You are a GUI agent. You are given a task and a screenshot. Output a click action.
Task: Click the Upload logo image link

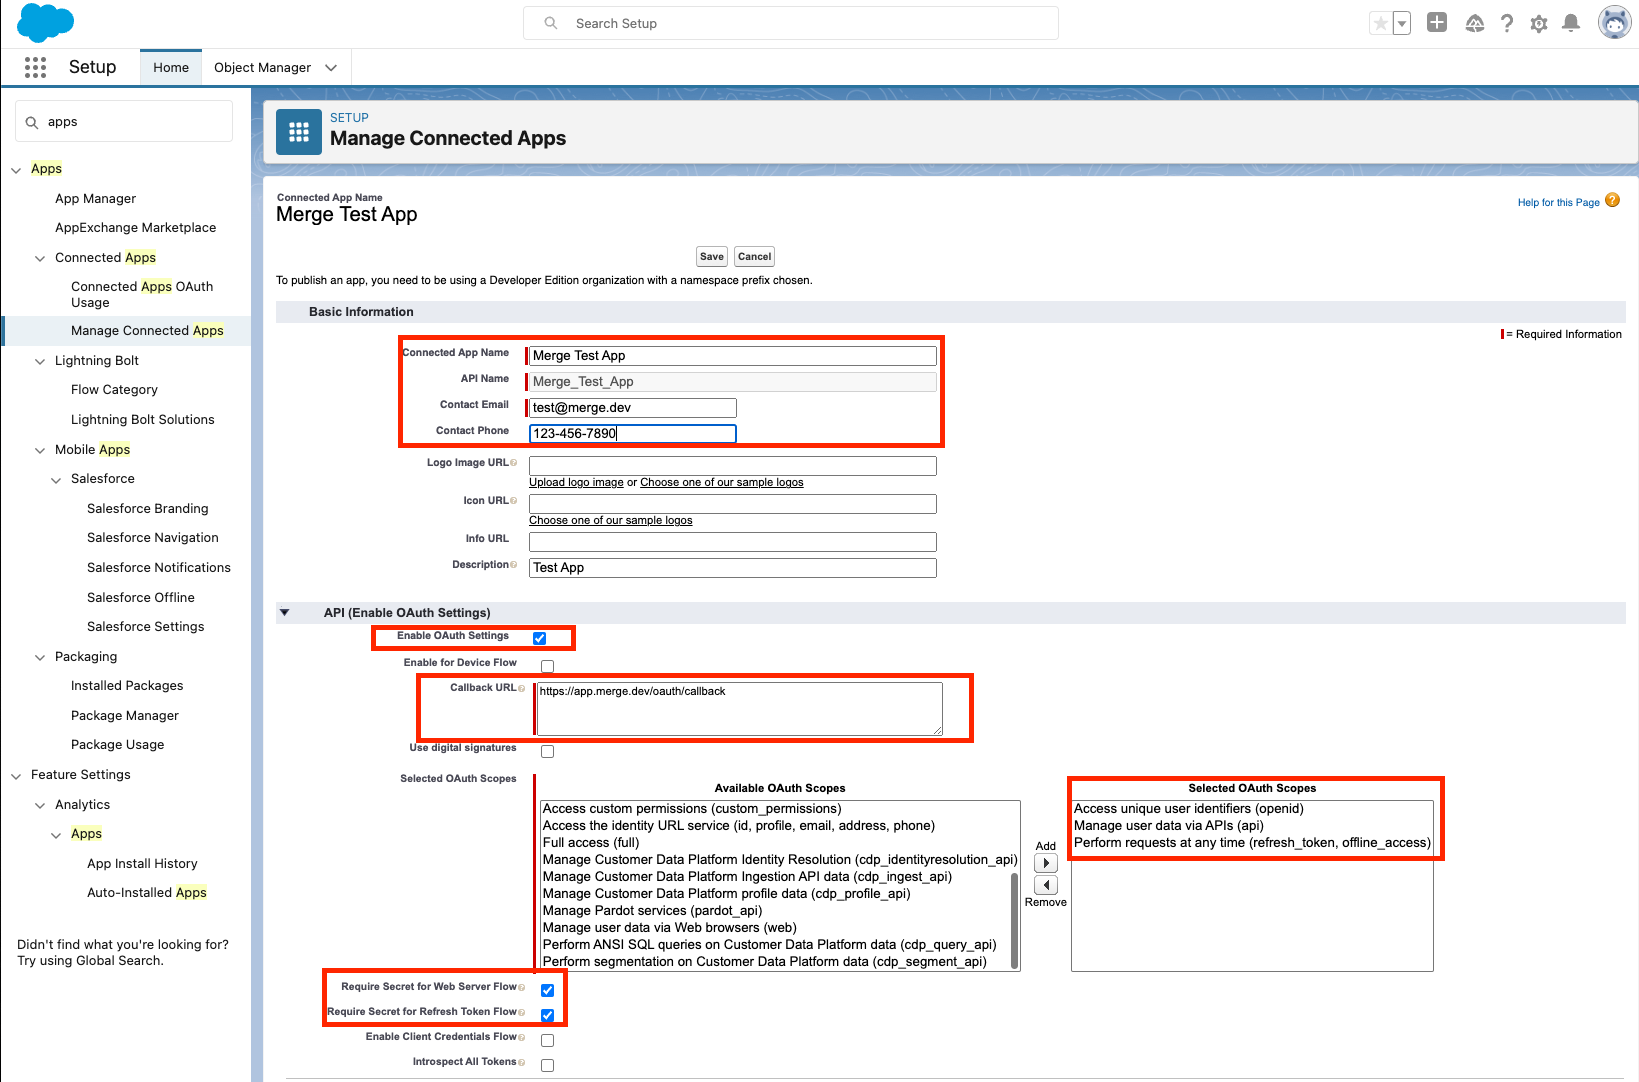click(576, 483)
